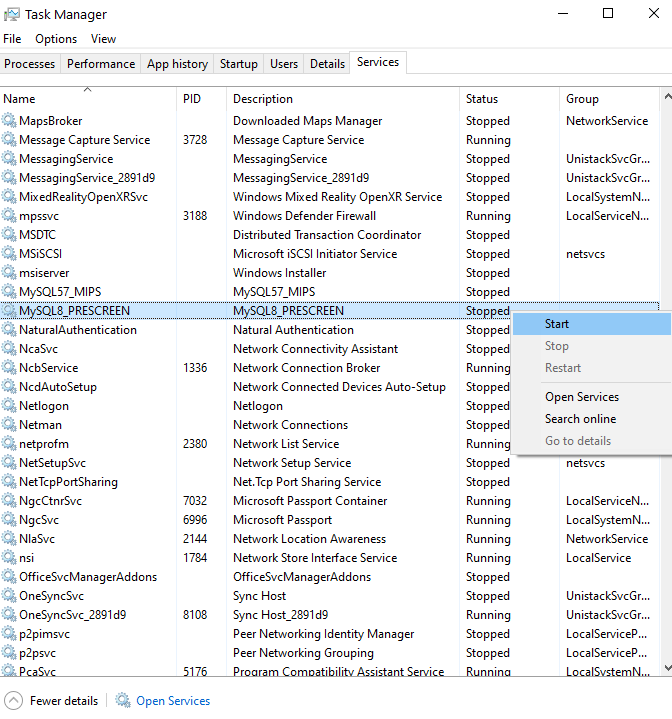Open the View menu
Image resolution: width=672 pixels, height=719 pixels.
tap(103, 39)
